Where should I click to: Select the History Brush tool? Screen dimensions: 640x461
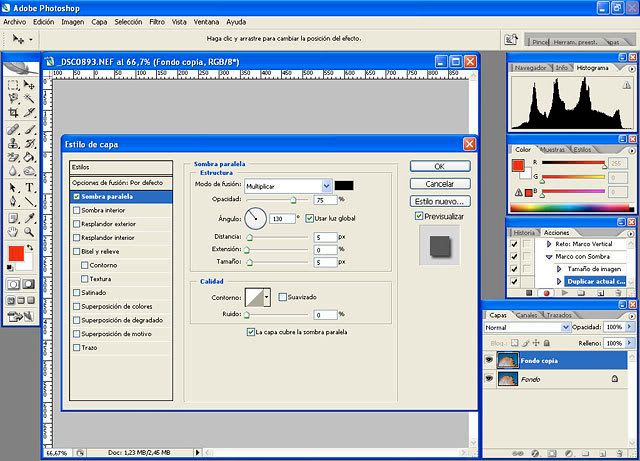pyautogui.click(x=29, y=143)
